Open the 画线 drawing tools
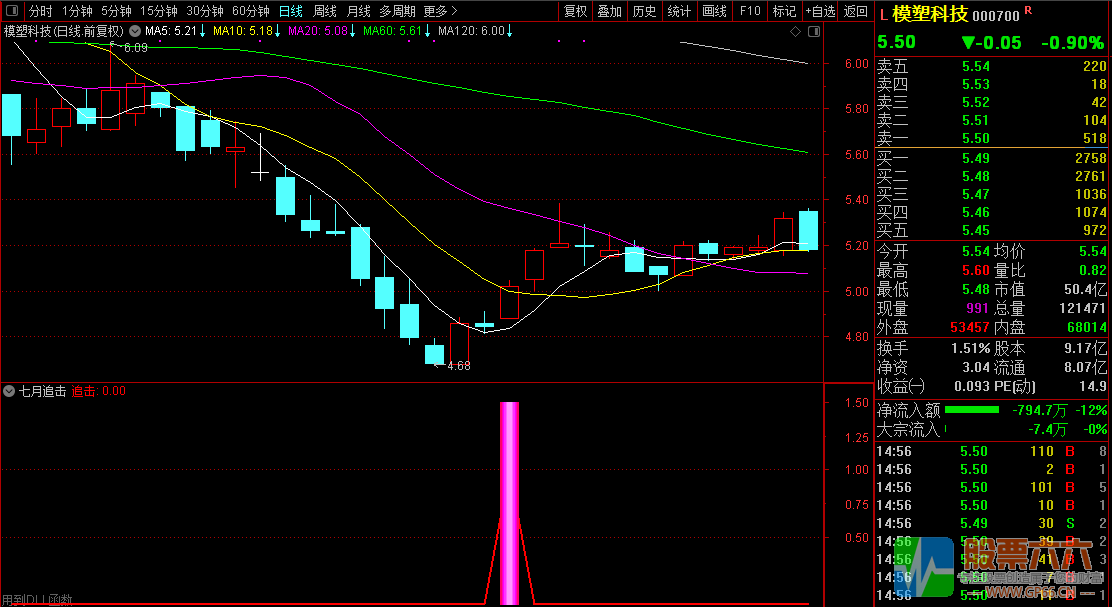 point(714,11)
